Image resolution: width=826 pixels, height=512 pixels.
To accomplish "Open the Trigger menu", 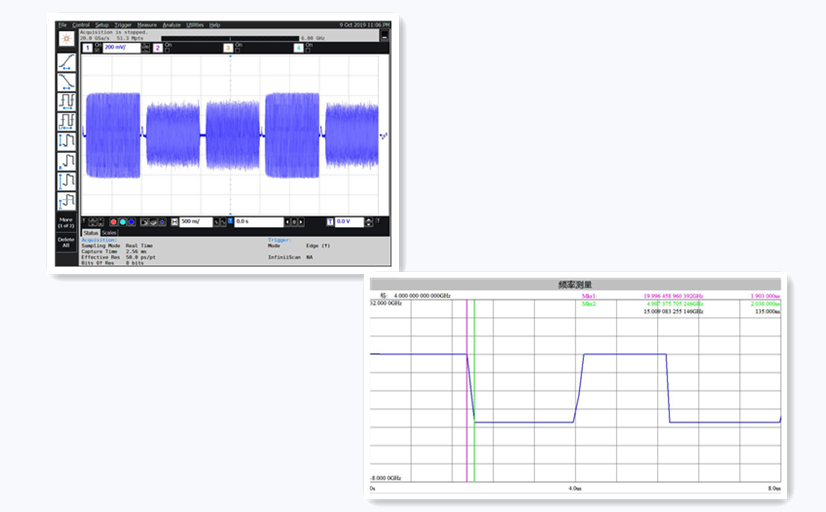I will coord(123,24).
